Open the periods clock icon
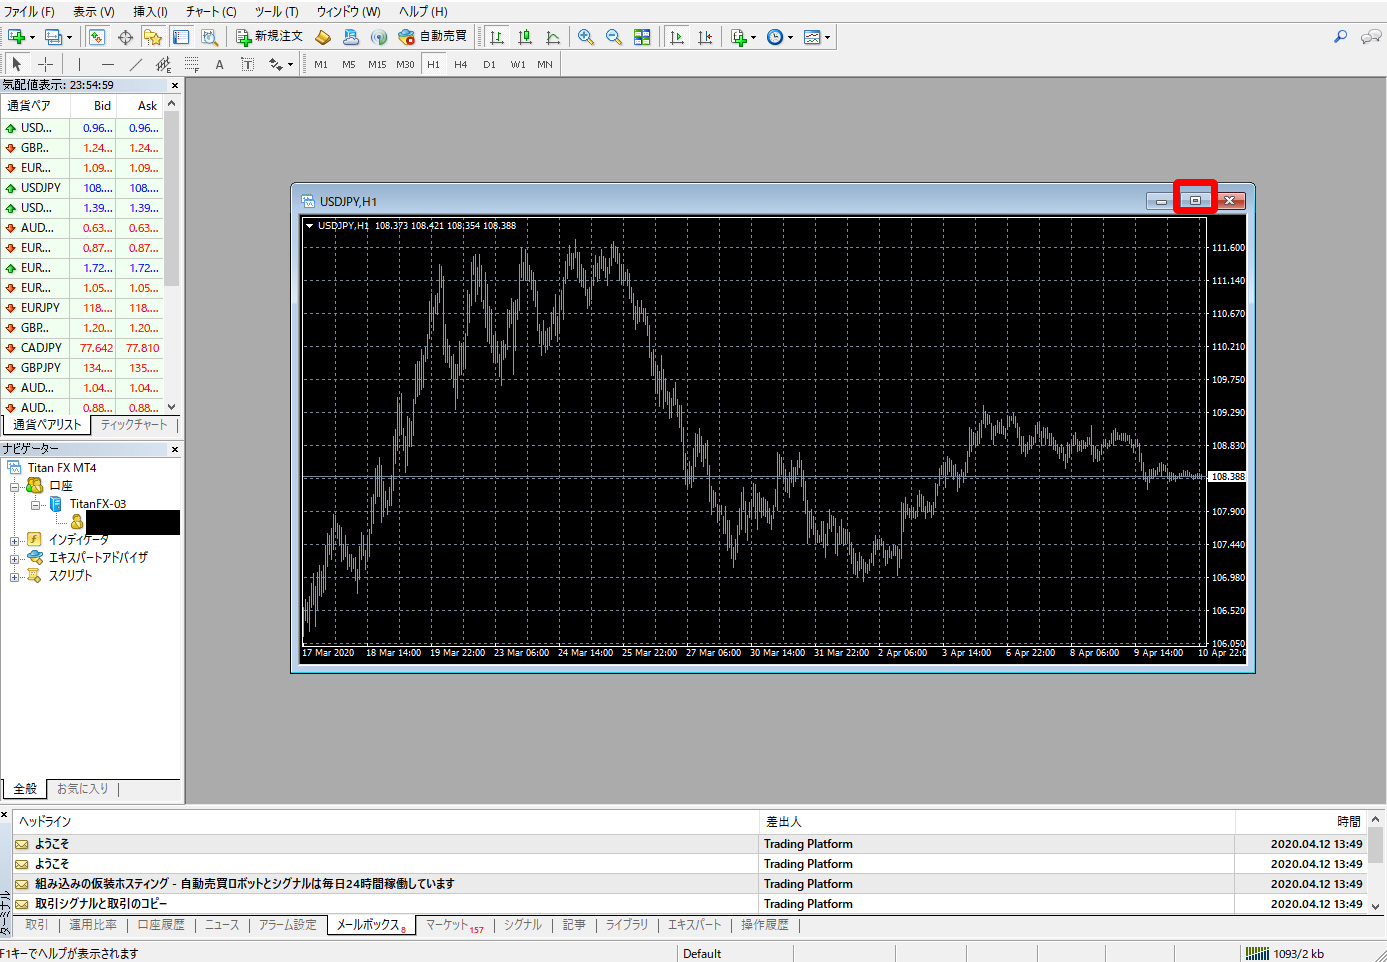The width and height of the screenshot is (1387, 962). tap(775, 37)
